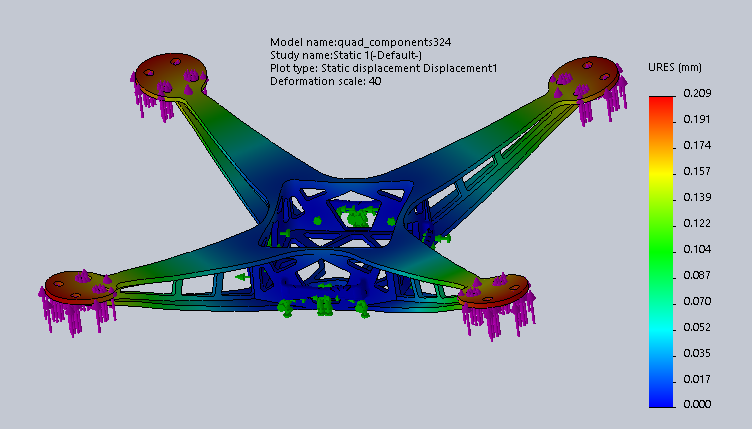Select the 0.209 maximum legend value
The image size is (752, 429).
point(697,93)
